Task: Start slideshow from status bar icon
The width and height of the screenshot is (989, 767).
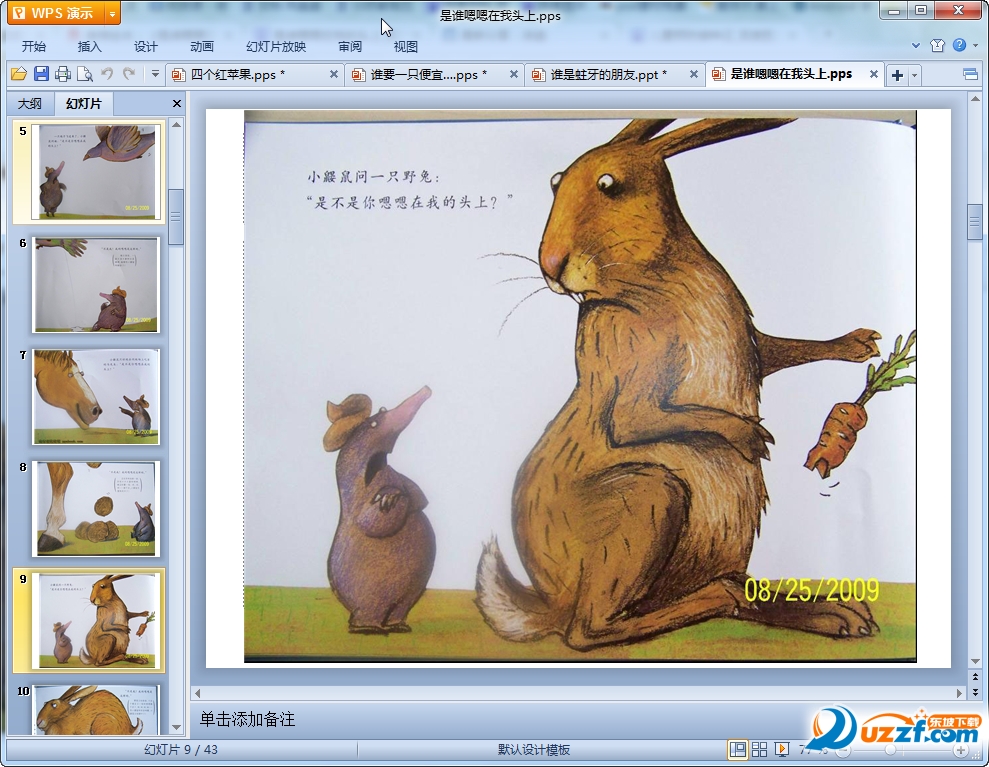Action: click(x=782, y=749)
